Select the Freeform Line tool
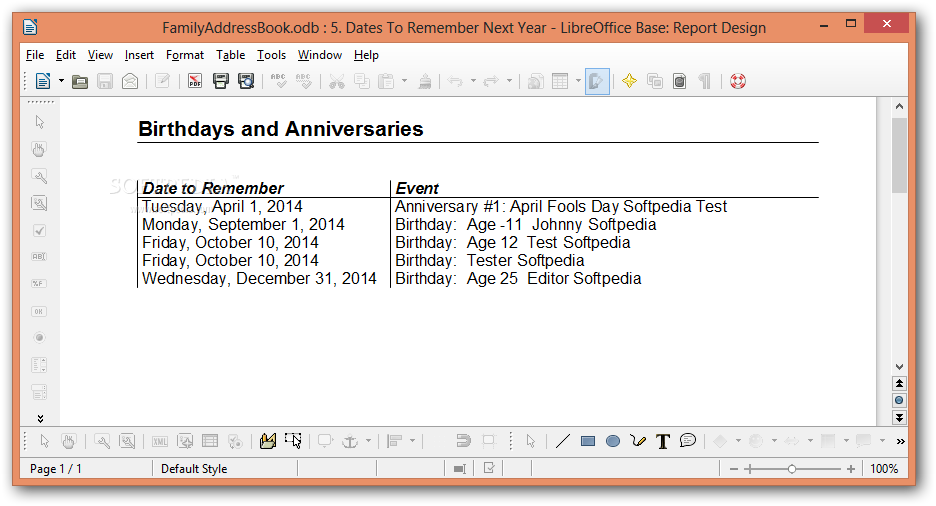The width and height of the screenshot is (936, 506). coord(638,441)
